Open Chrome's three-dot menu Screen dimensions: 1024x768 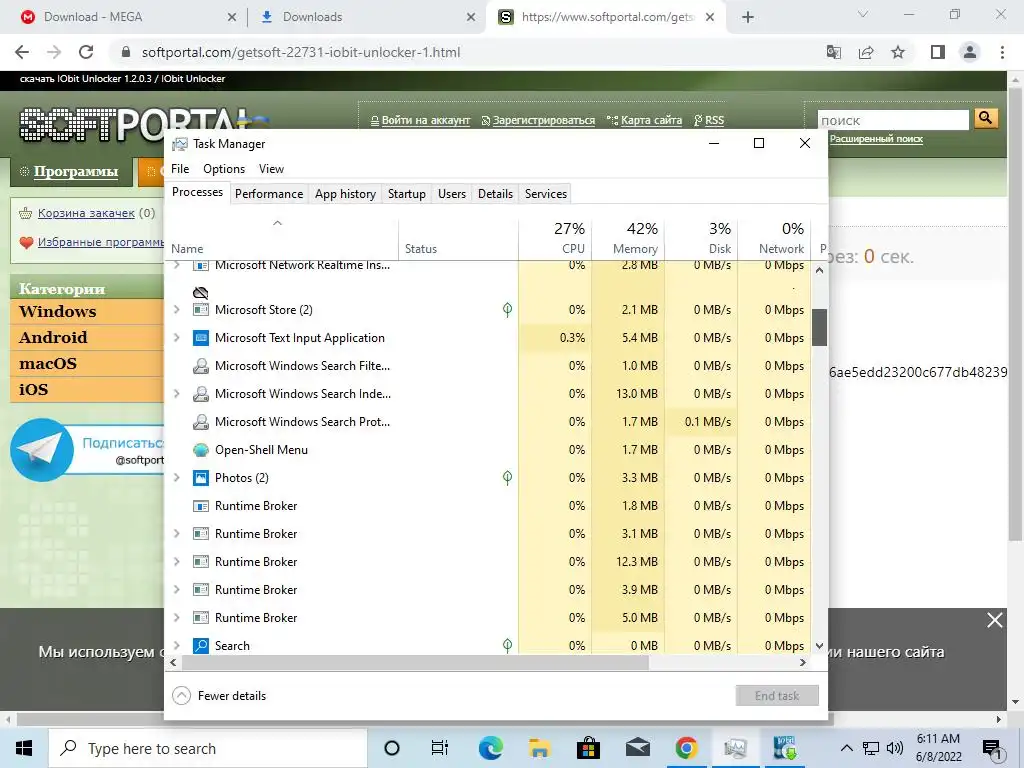tap(1002, 52)
